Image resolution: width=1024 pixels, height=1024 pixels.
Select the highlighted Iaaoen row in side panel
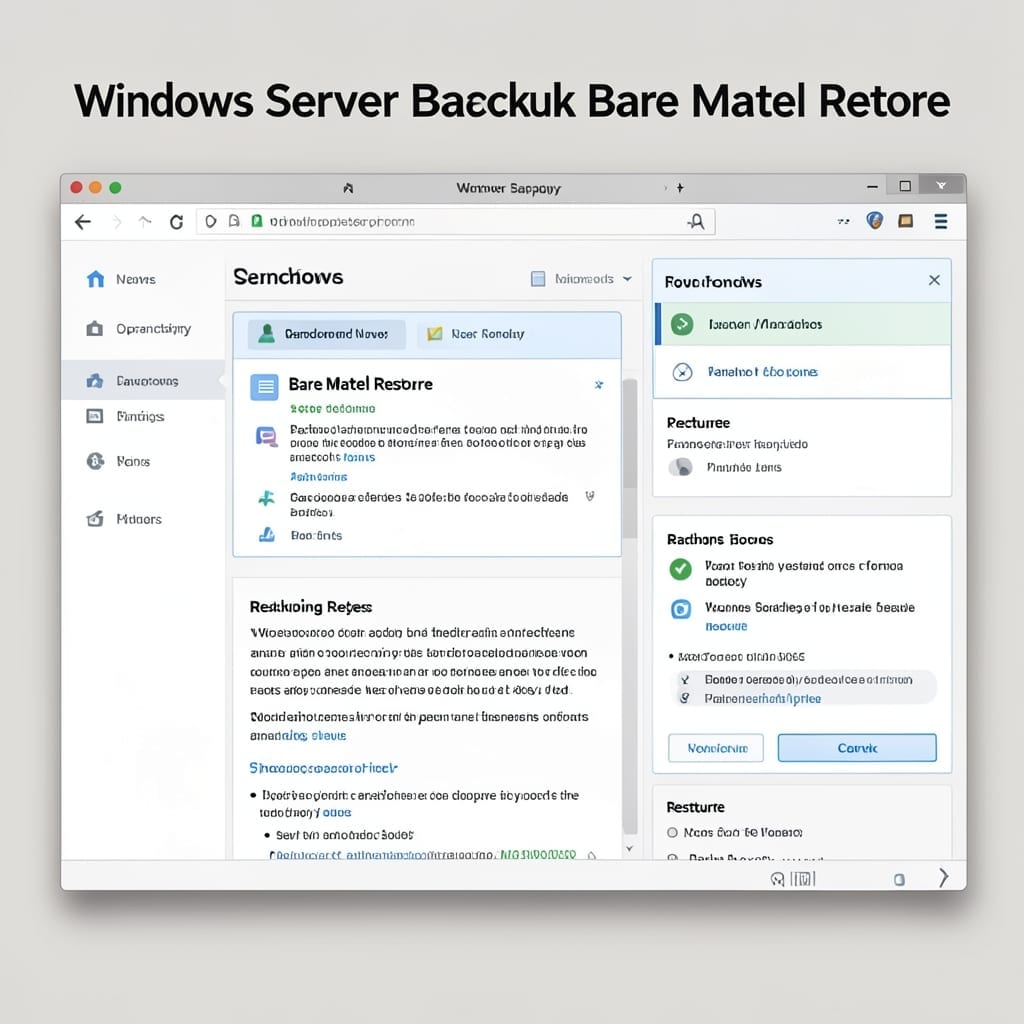(x=802, y=324)
